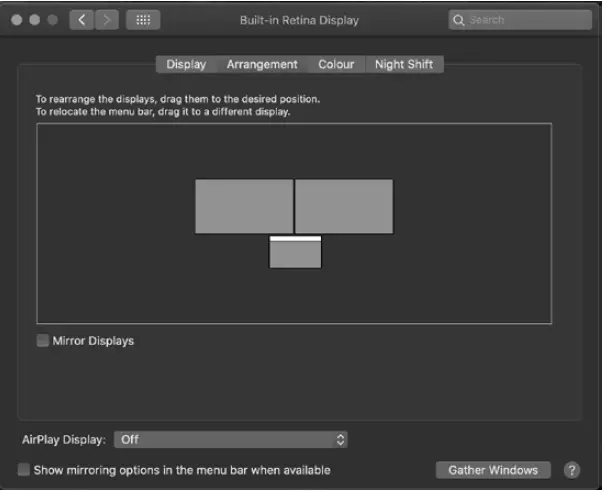Click the yellow minimize window button
Screen dimensions: 605x492
[x=35, y=20]
